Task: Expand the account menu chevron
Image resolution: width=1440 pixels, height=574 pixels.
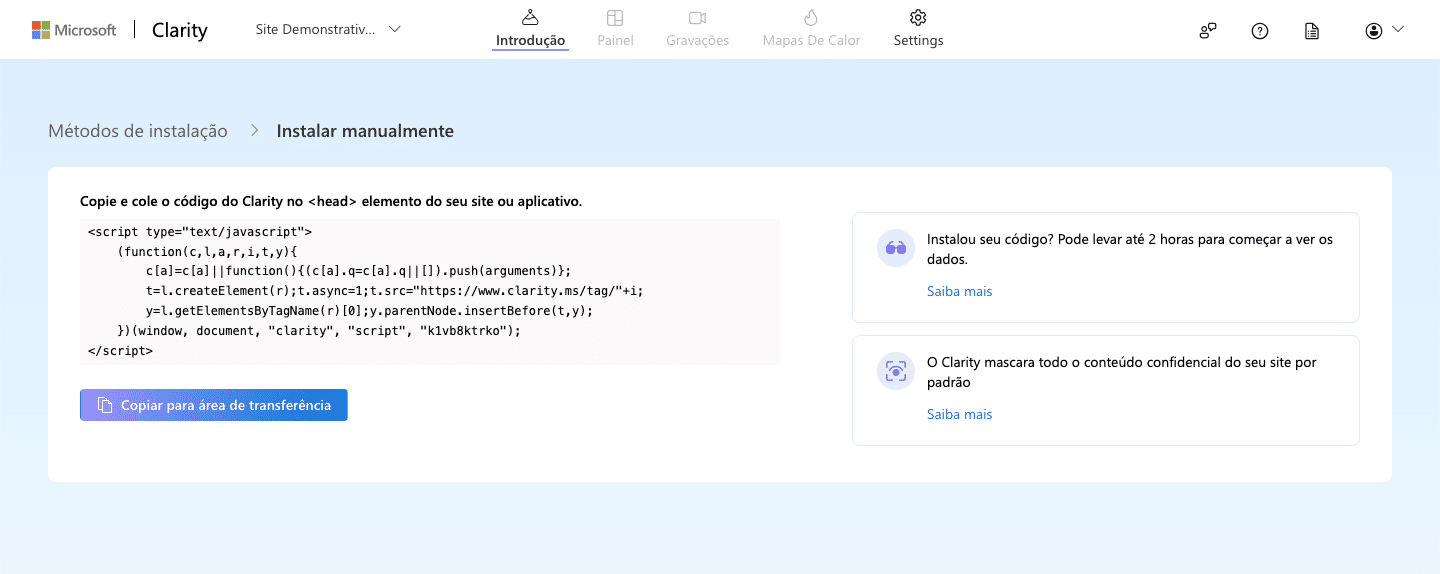Action: pyautogui.click(x=1398, y=30)
